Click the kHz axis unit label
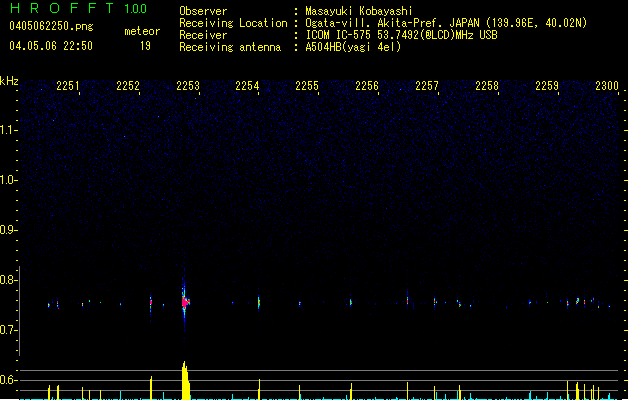The height and width of the screenshot is (400, 629). coord(10,81)
